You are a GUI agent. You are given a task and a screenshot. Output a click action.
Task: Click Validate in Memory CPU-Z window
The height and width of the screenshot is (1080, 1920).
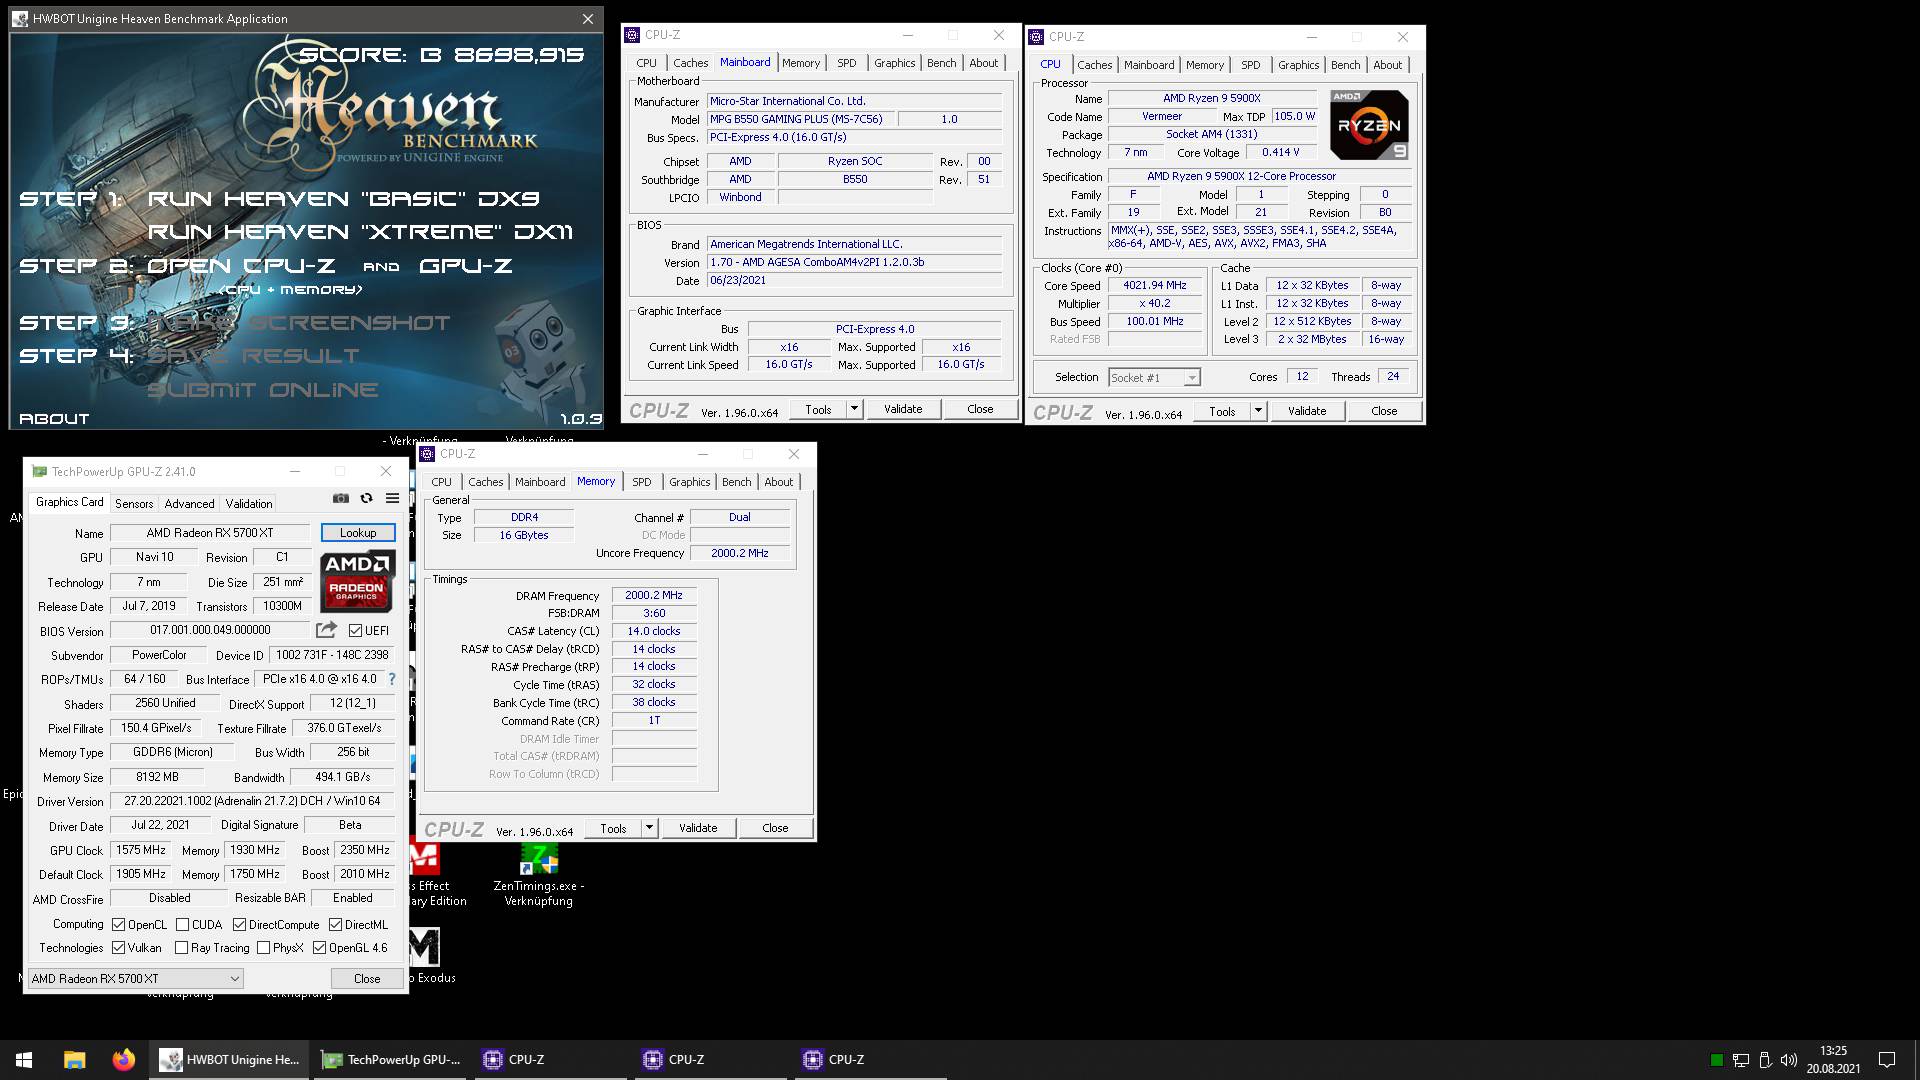point(698,828)
